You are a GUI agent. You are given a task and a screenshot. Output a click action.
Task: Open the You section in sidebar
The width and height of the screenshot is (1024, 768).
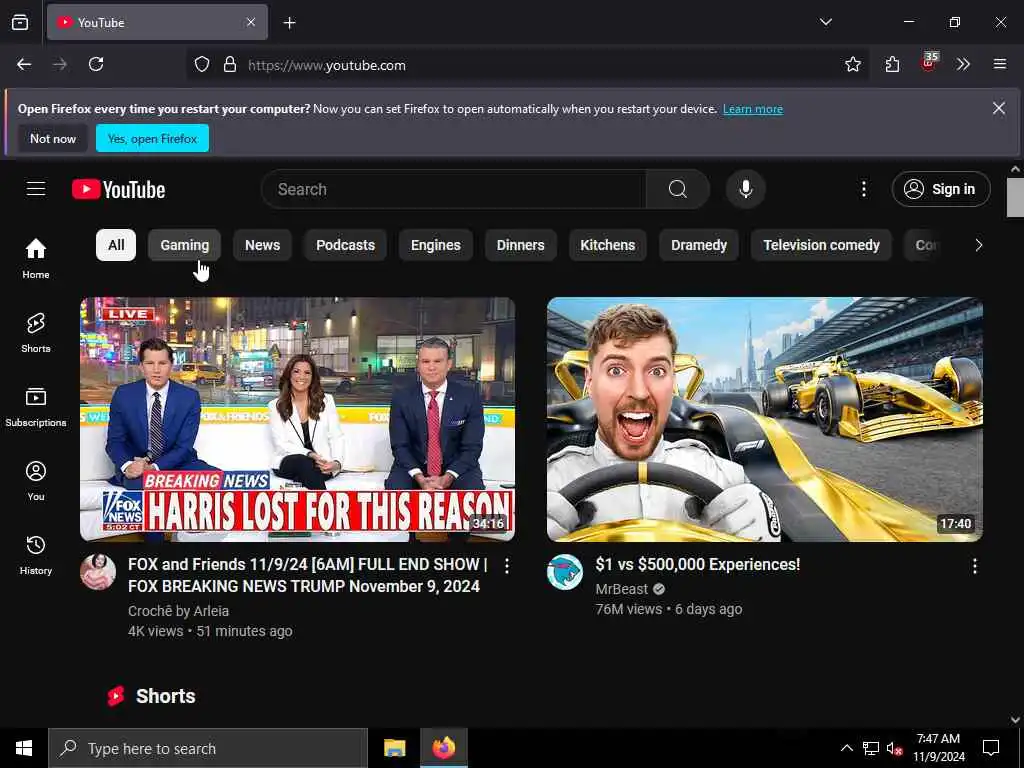click(x=36, y=481)
